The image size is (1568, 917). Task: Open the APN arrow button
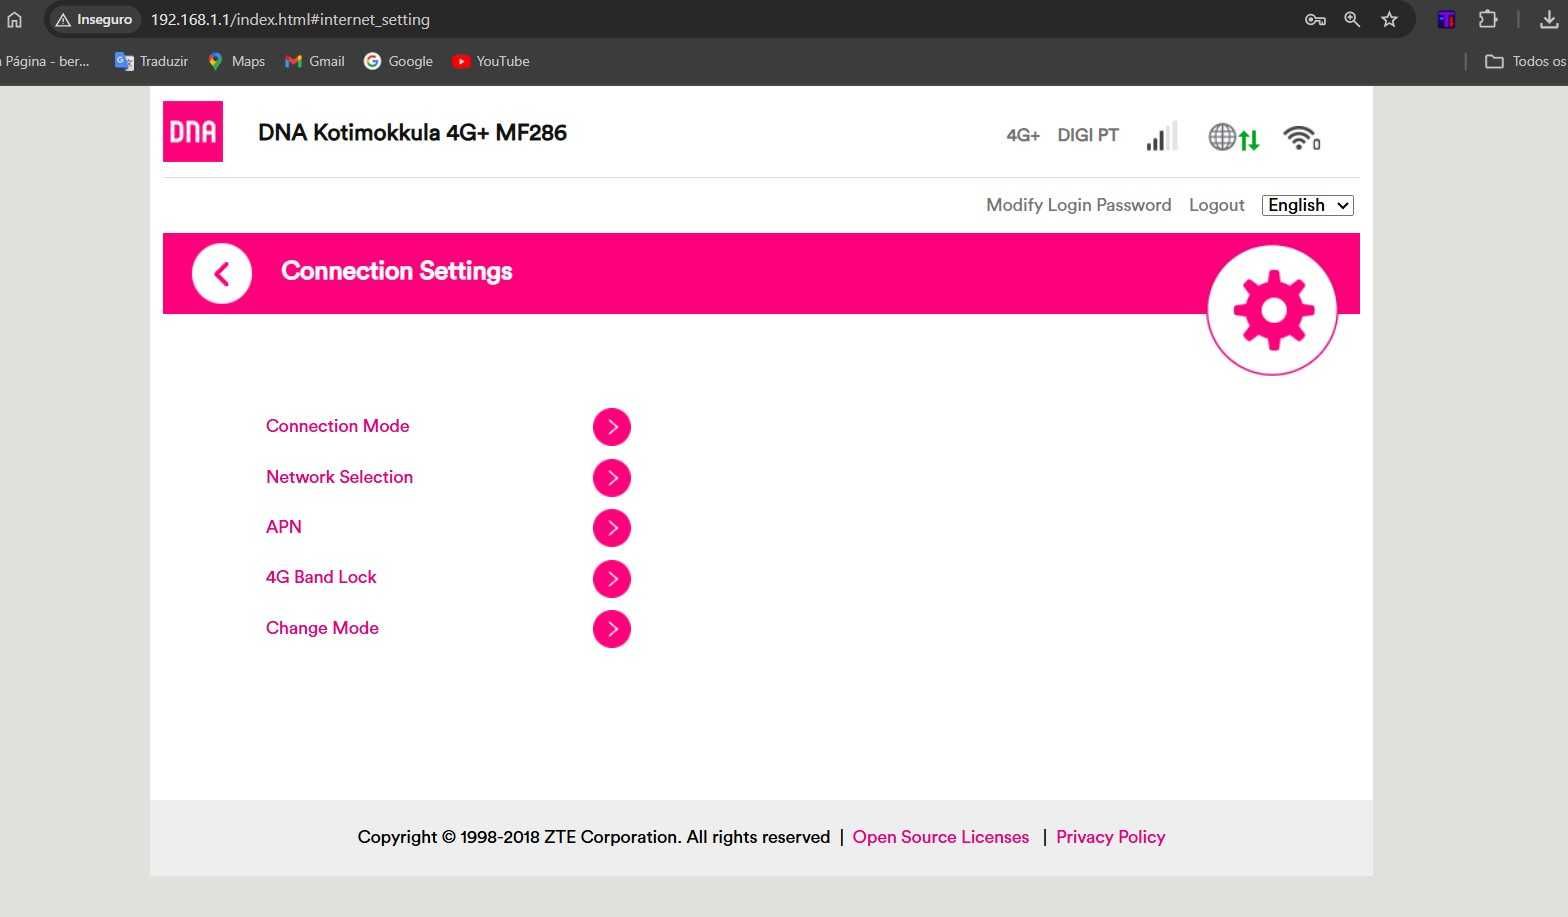point(612,528)
